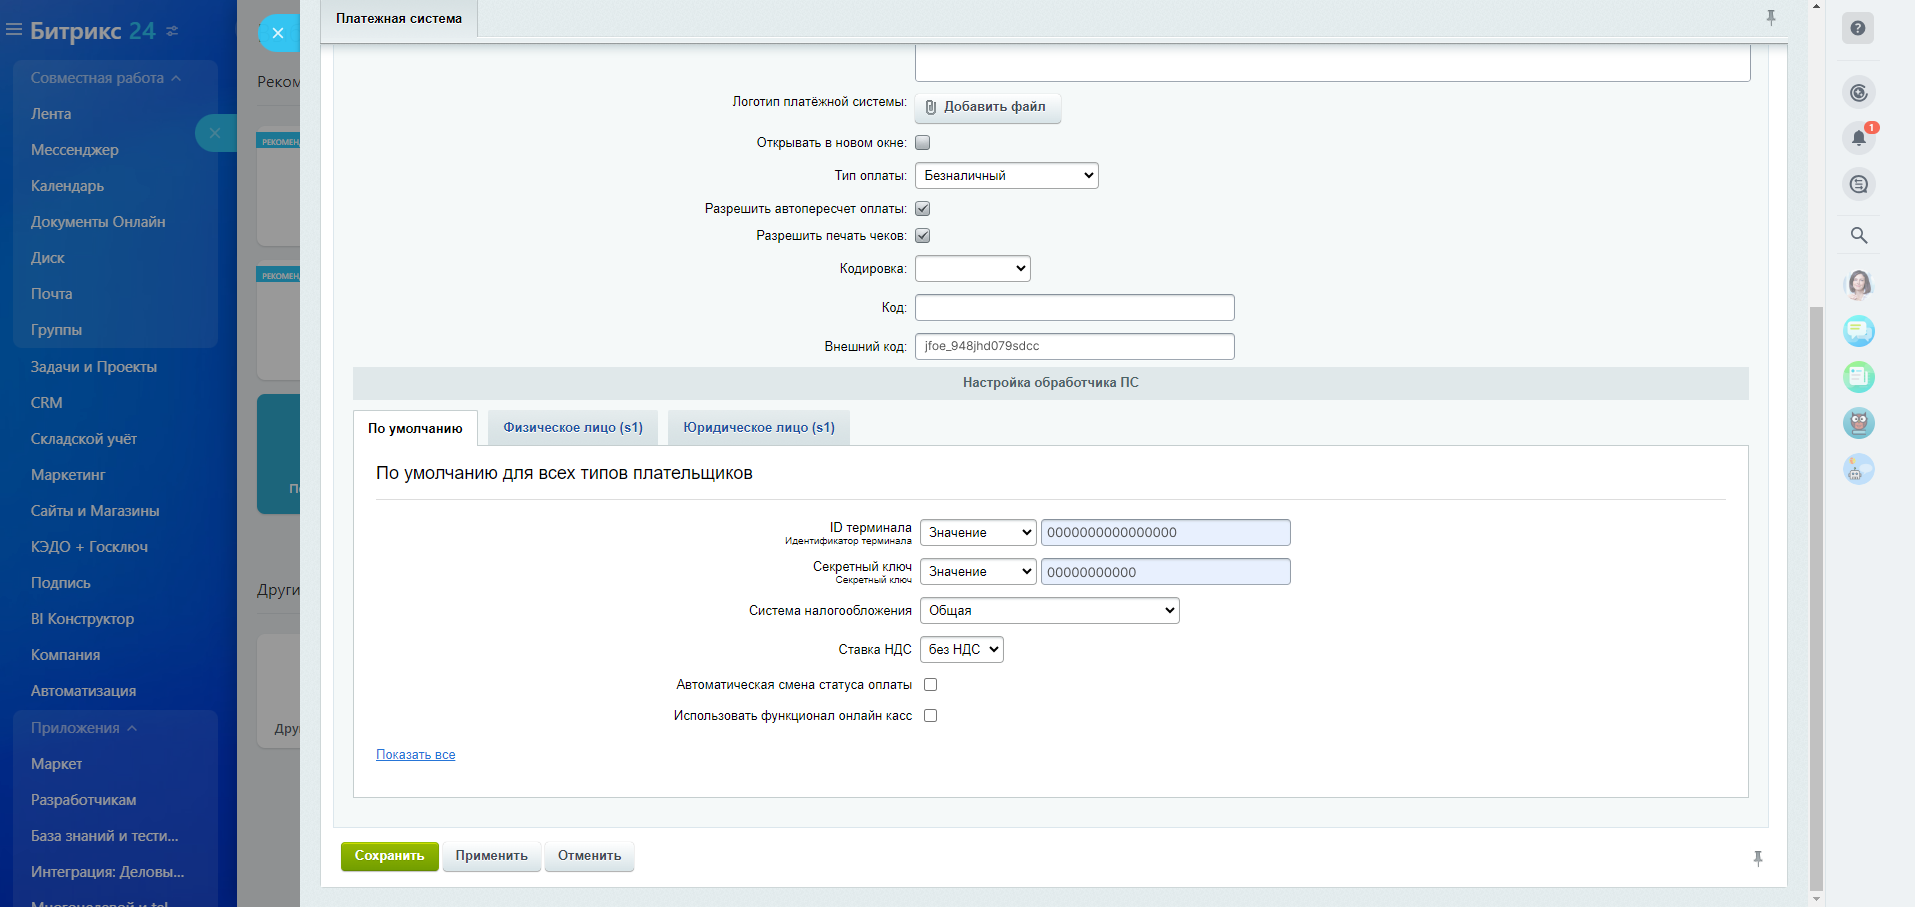Open notifications bell icon
Viewport: 1915px width, 907px height.
pyautogui.click(x=1858, y=138)
